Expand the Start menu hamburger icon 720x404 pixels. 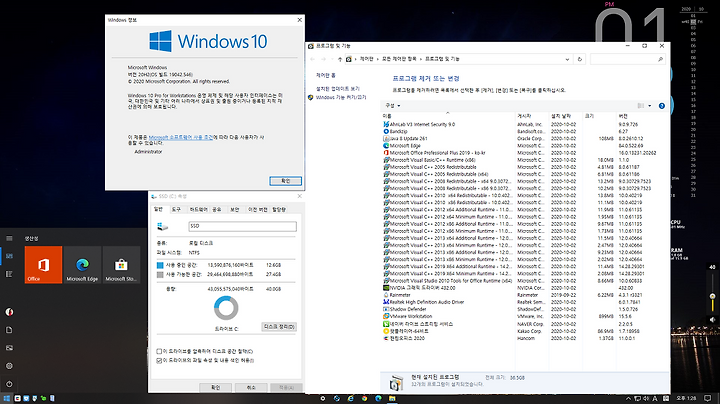9,238
